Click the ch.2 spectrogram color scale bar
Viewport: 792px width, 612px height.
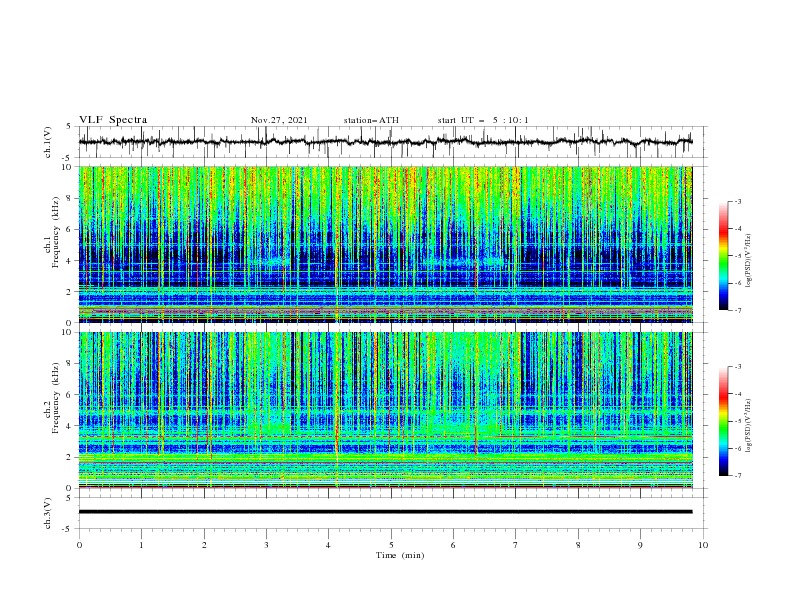coord(723,421)
